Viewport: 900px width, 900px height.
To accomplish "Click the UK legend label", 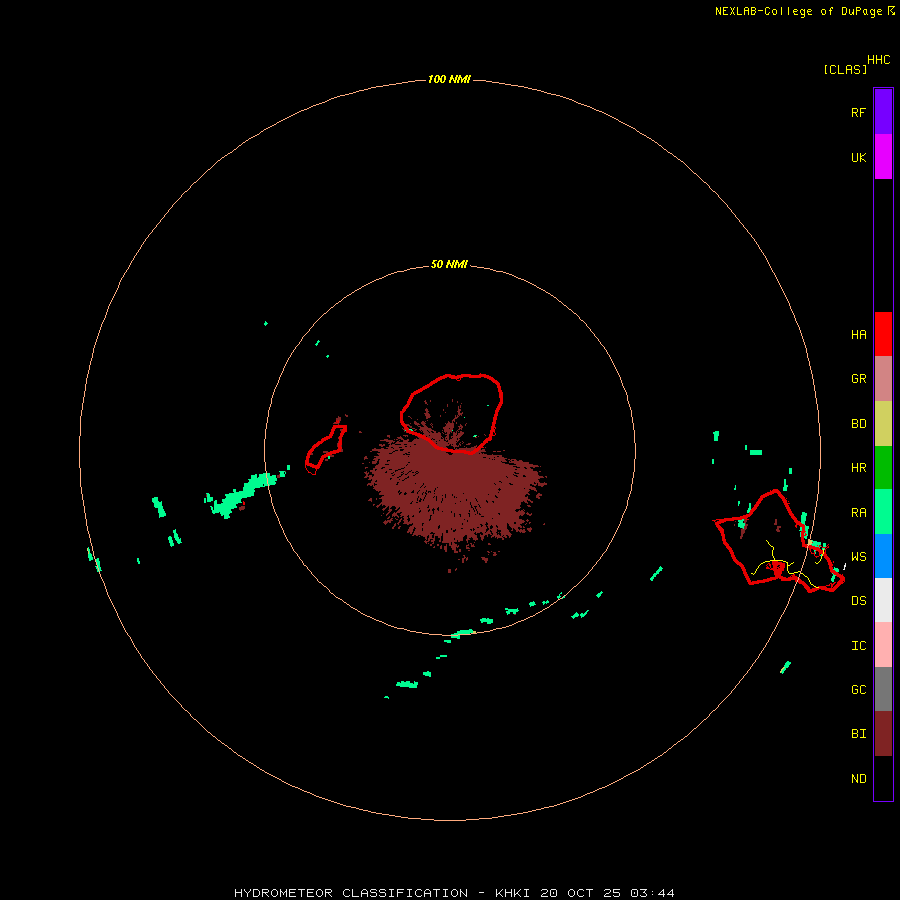I will (x=859, y=157).
